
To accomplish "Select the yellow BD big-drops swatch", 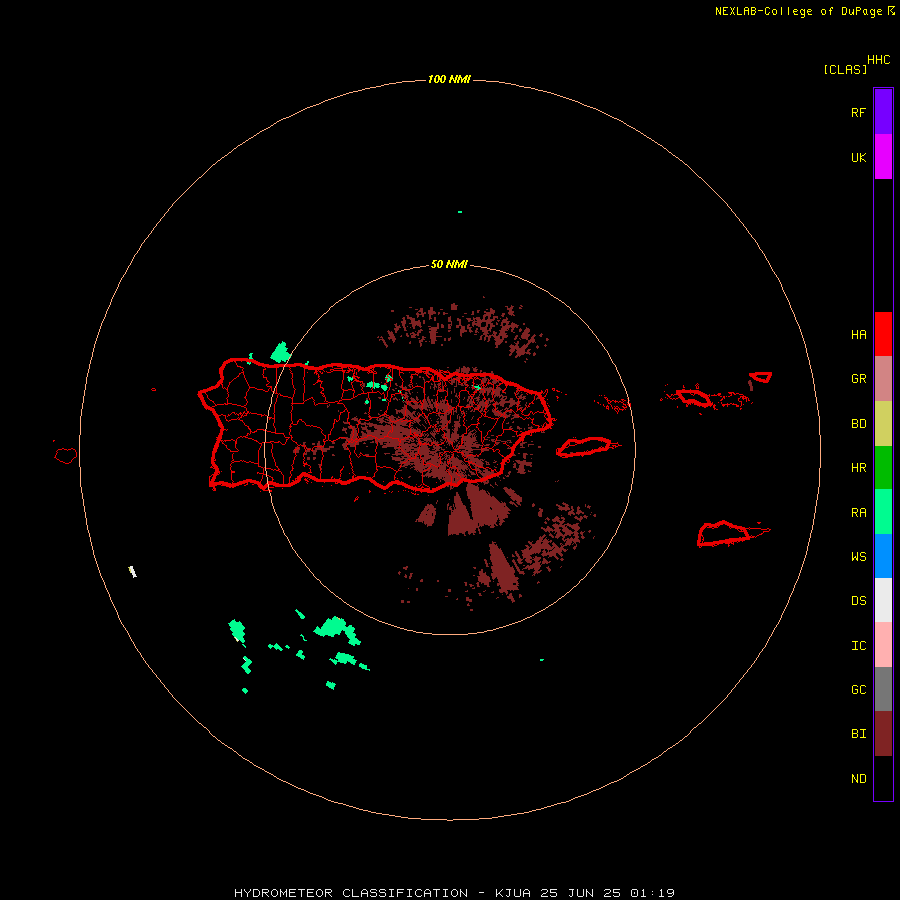I will coord(883,423).
